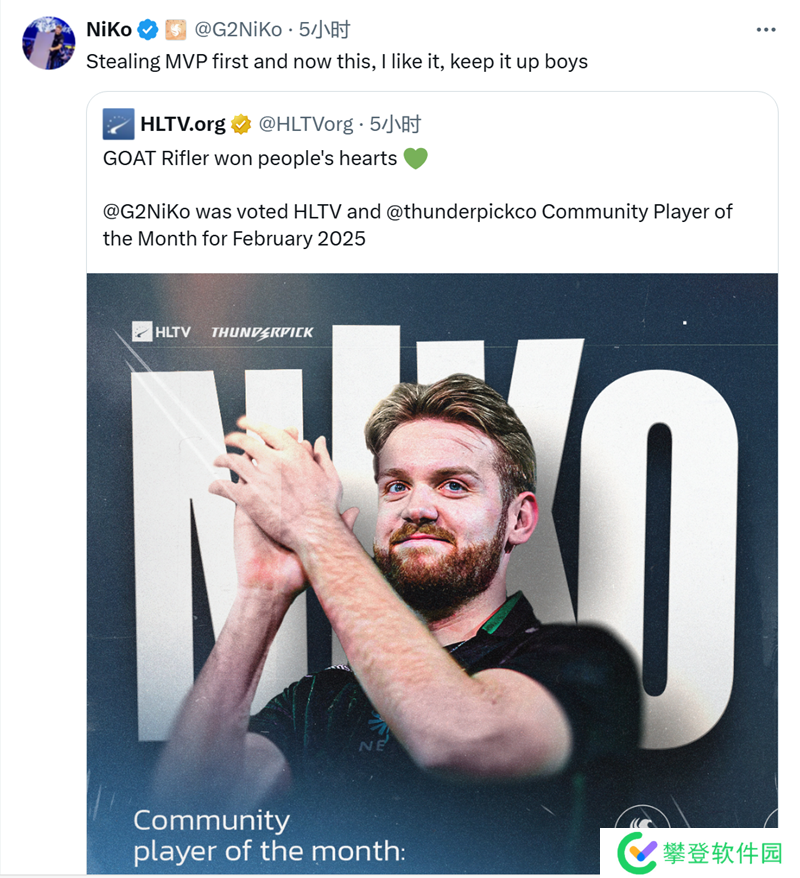
Task: Click the 攀登软件园 watermark logo
Action: click(699, 853)
